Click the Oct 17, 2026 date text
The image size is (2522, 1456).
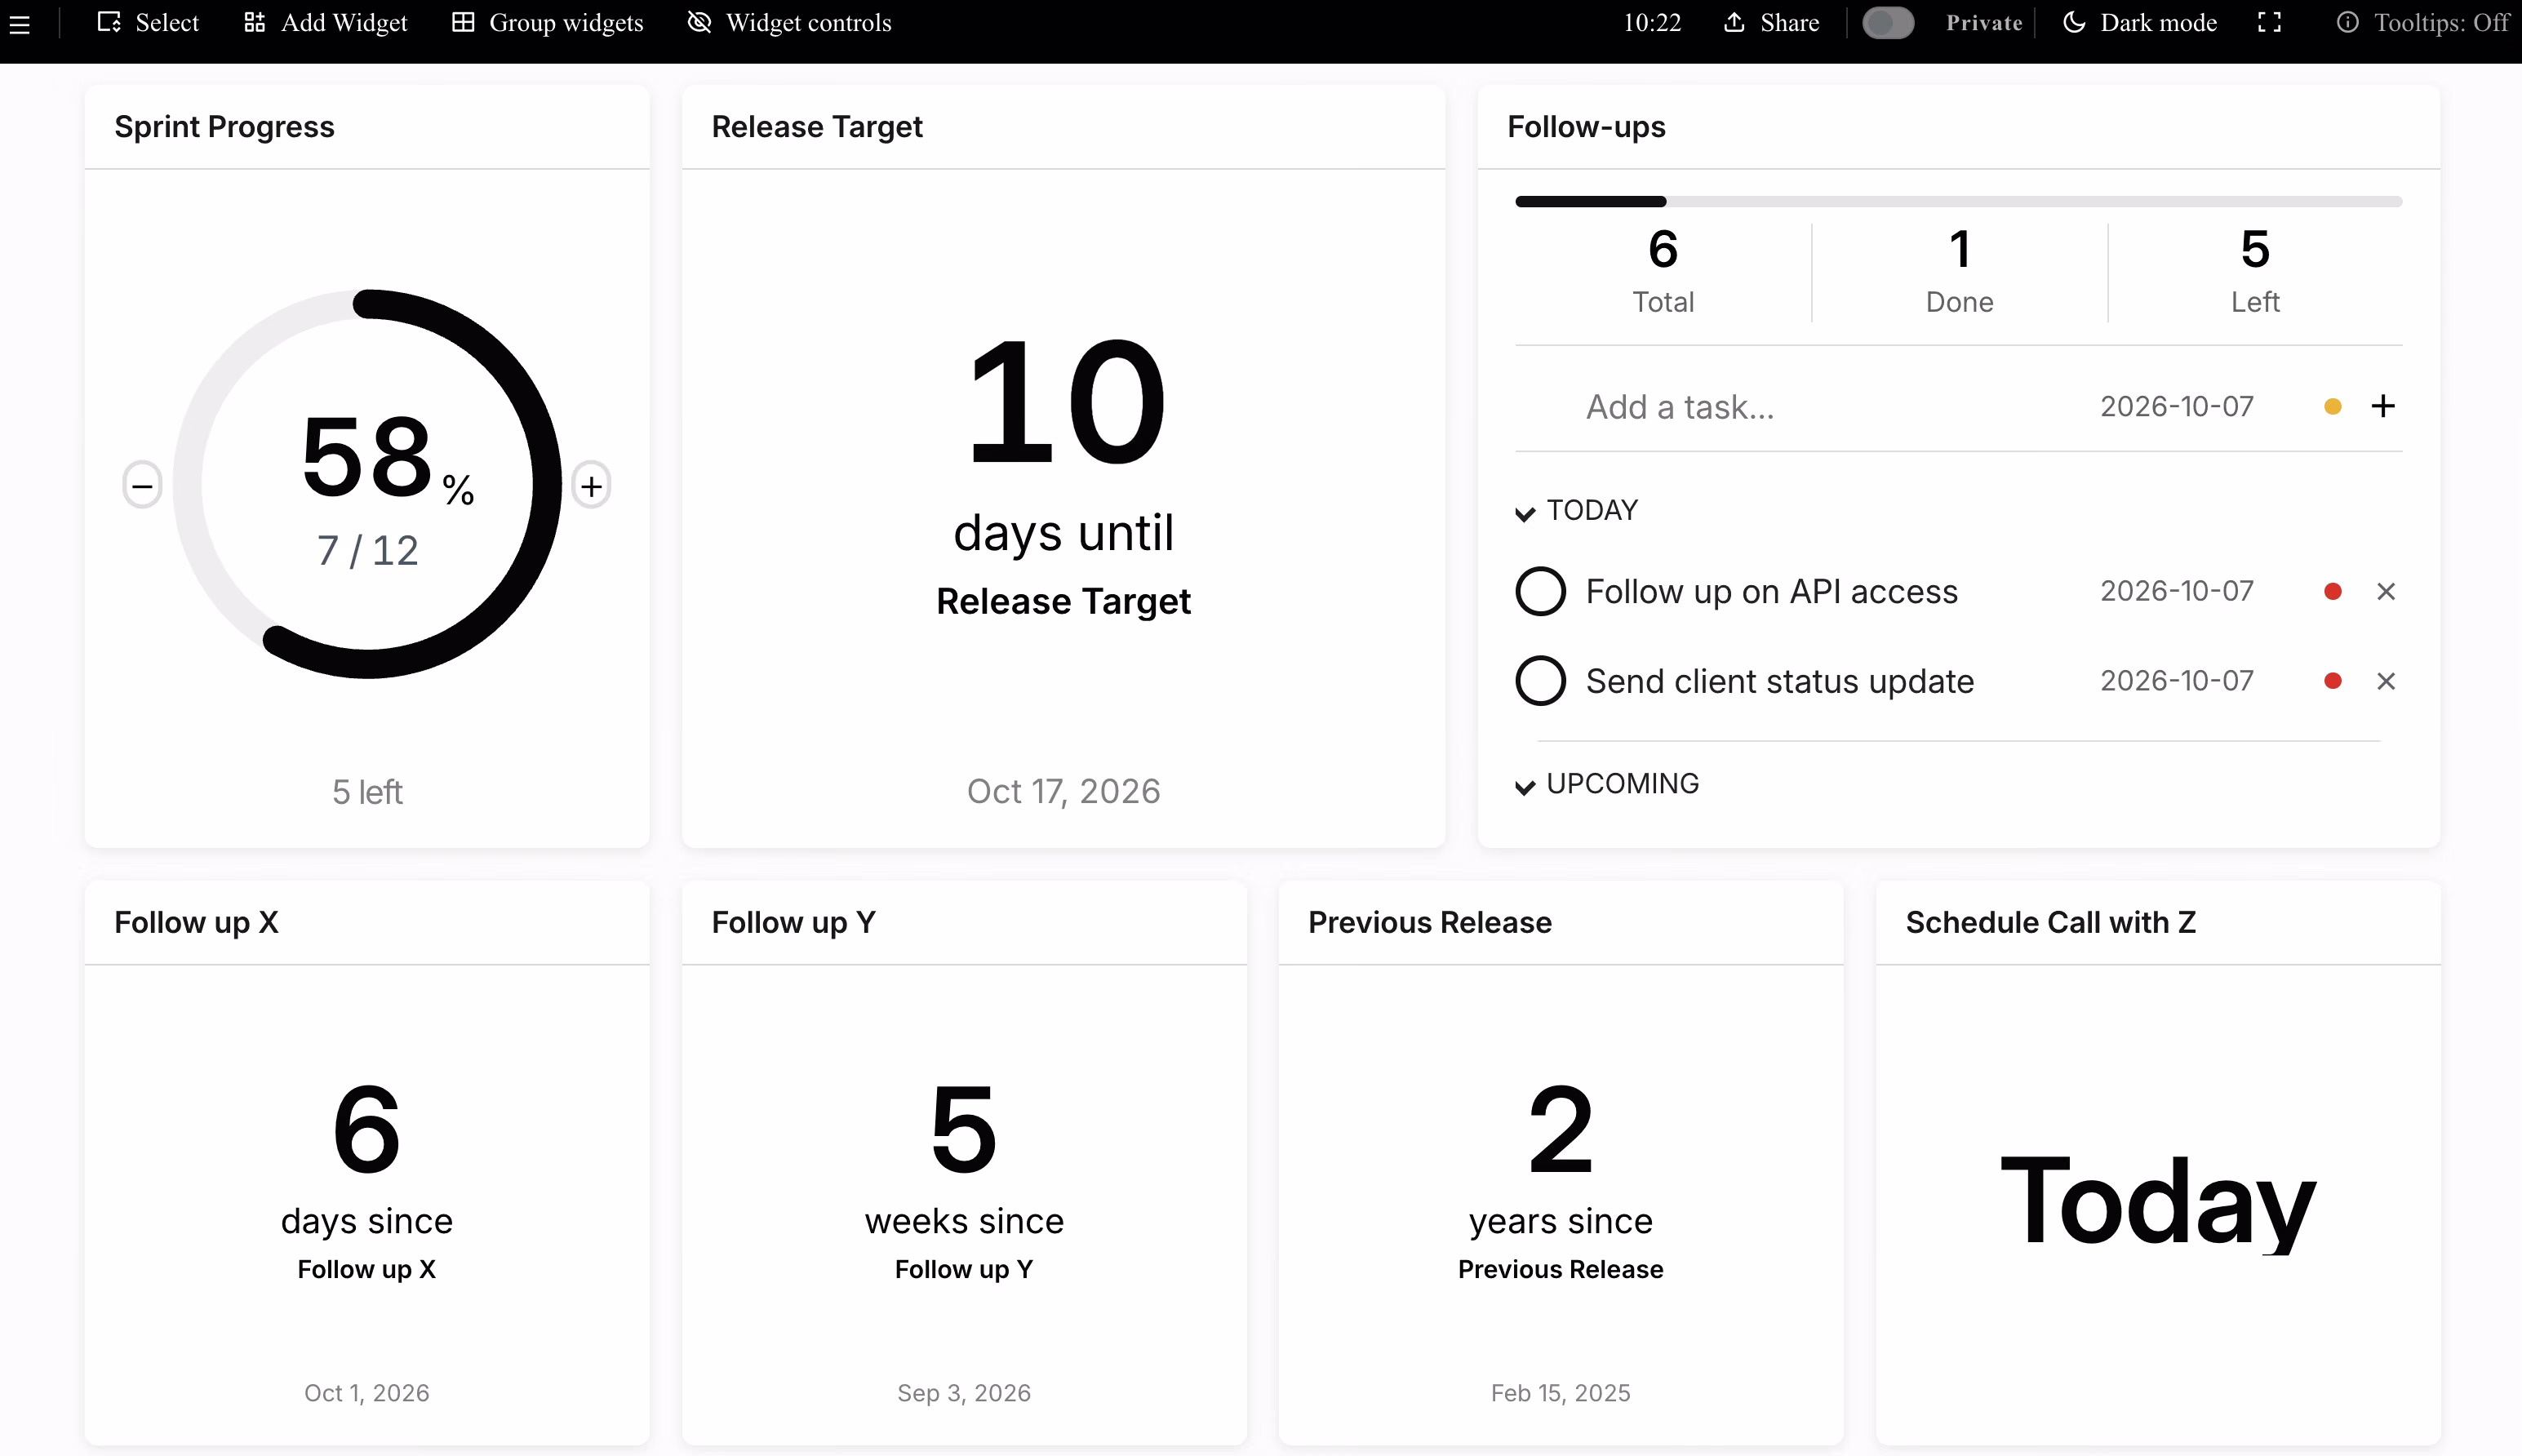(x=1063, y=791)
